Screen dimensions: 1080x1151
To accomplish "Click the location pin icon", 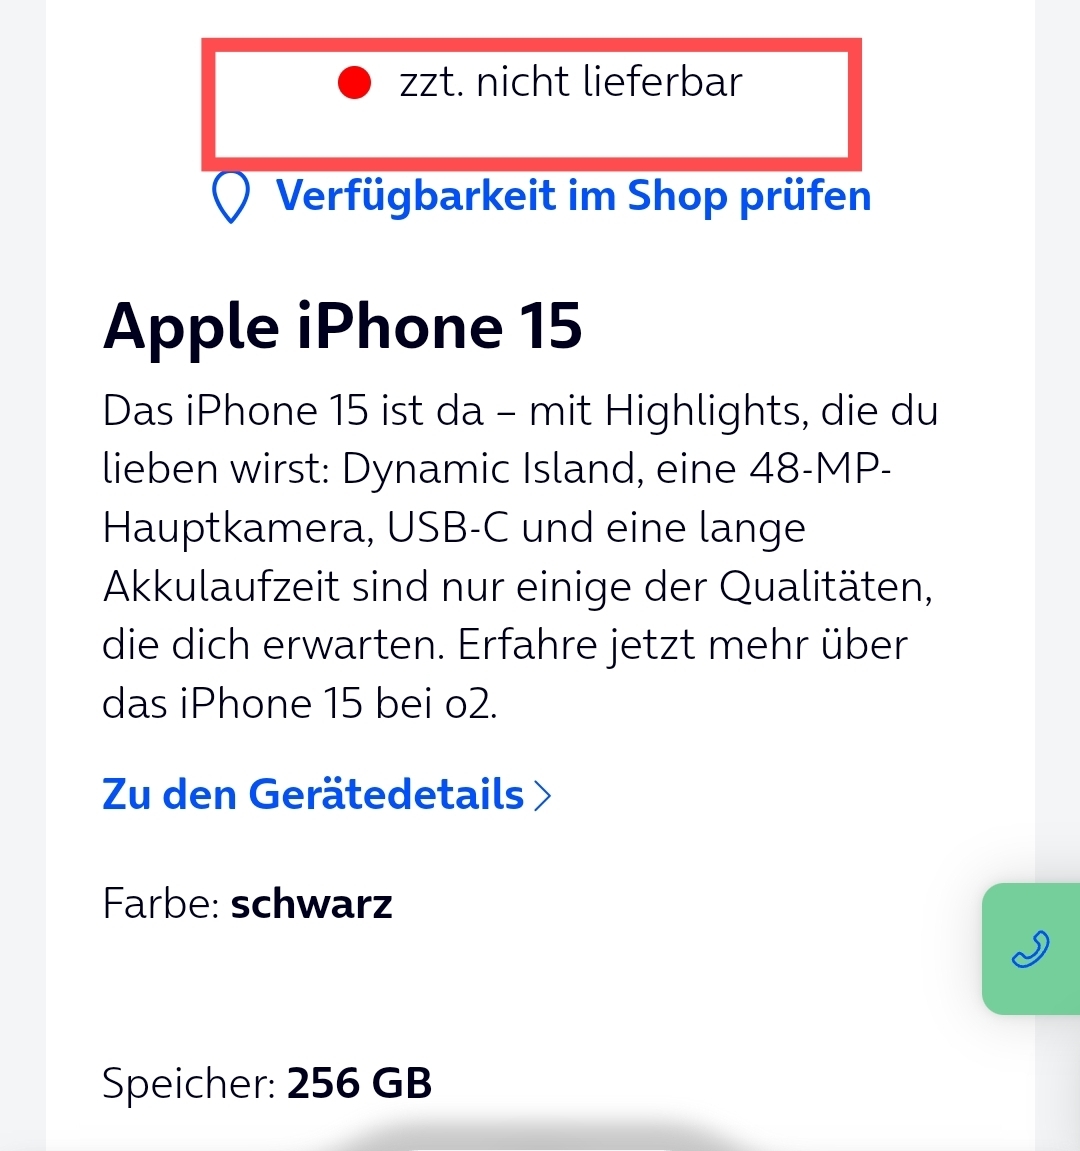I will tap(231, 197).
